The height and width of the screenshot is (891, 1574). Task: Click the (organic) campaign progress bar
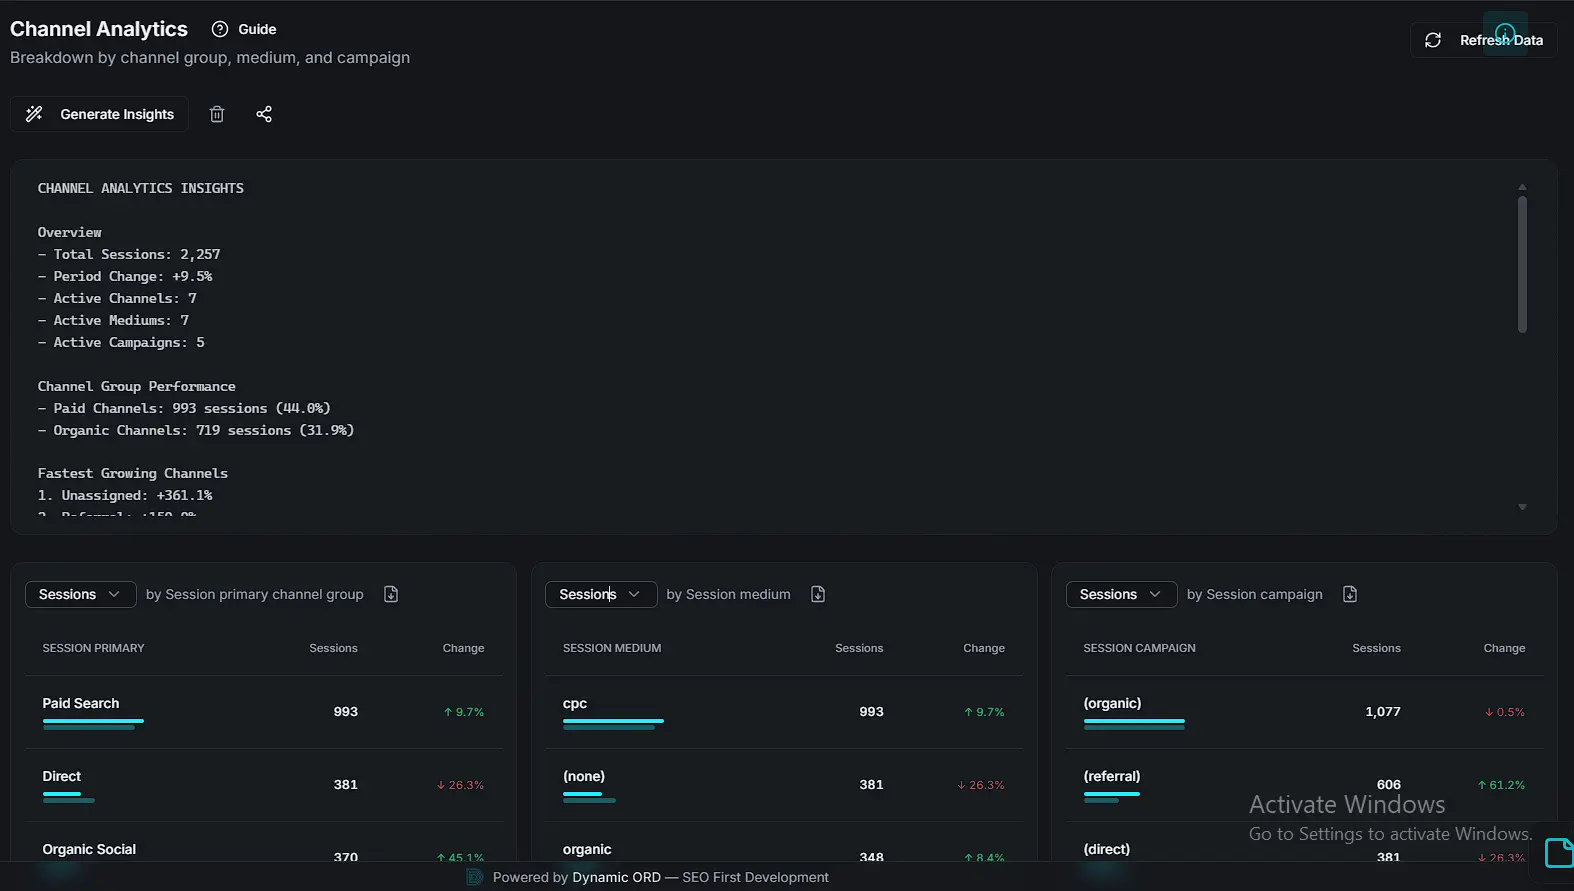(x=1134, y=724)
